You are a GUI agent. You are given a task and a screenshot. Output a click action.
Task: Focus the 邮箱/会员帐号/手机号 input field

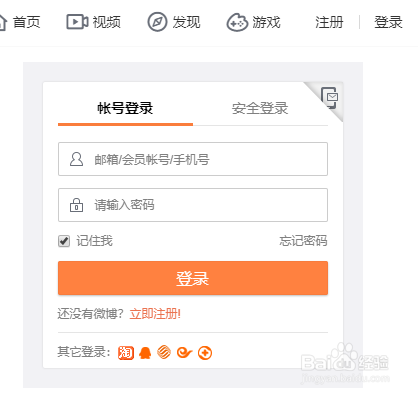[x=193, y=159]
